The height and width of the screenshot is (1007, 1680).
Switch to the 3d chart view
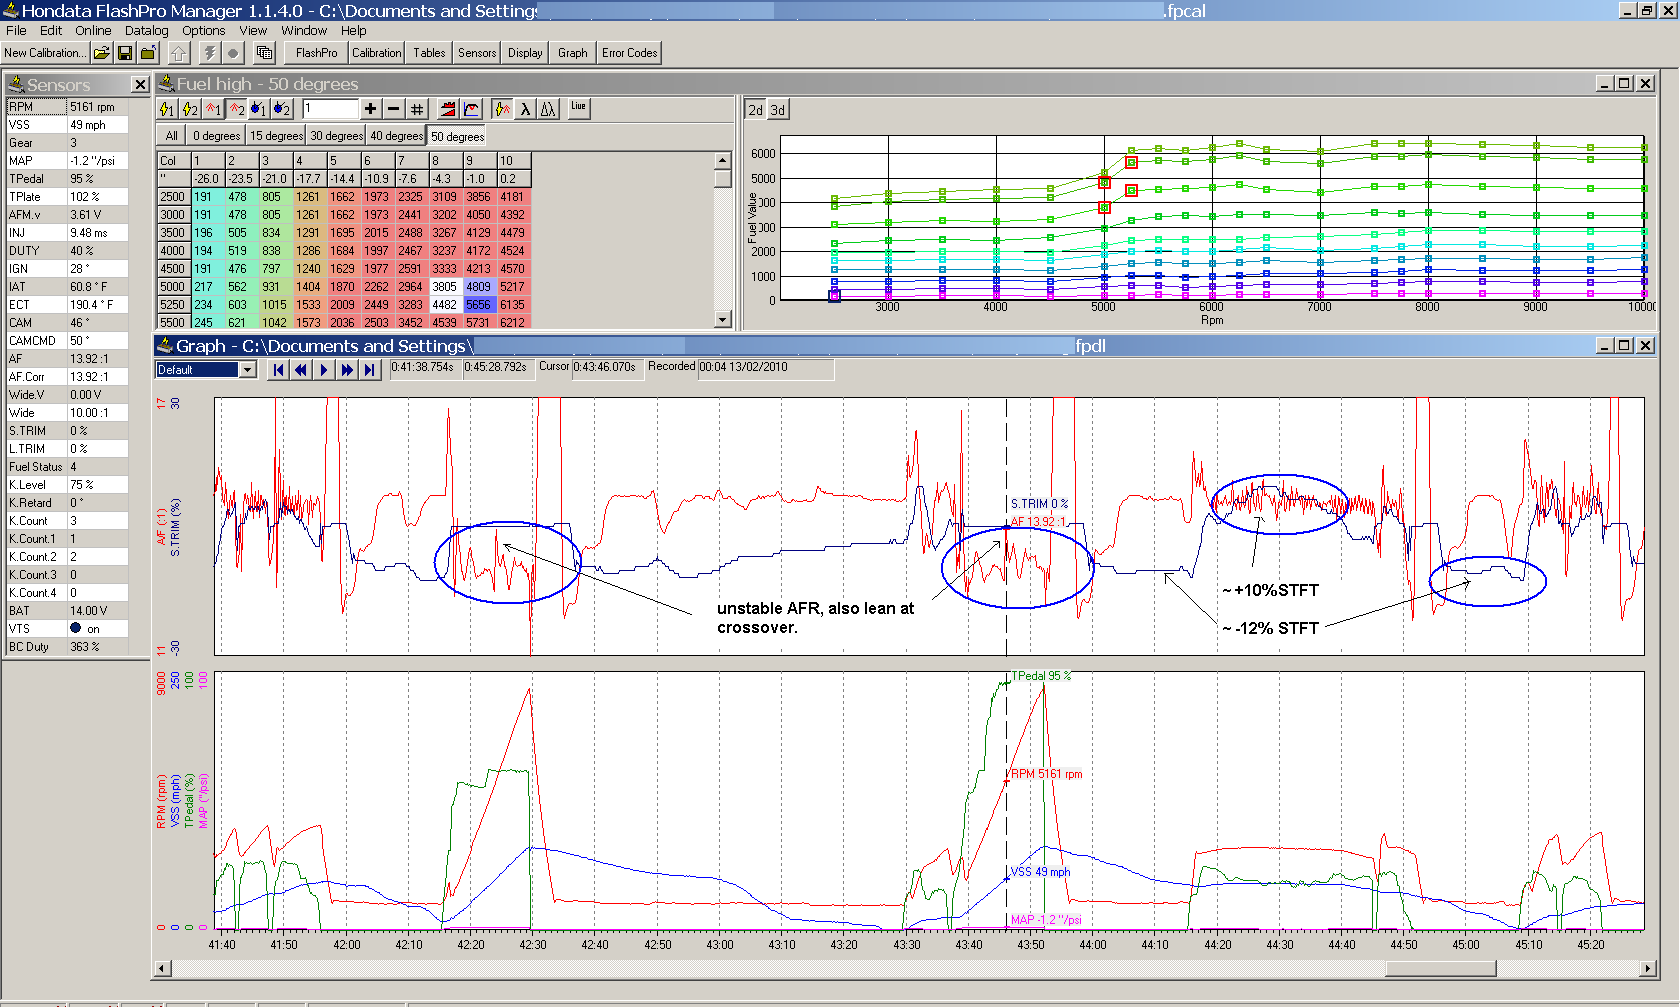[x=778, y=110]
